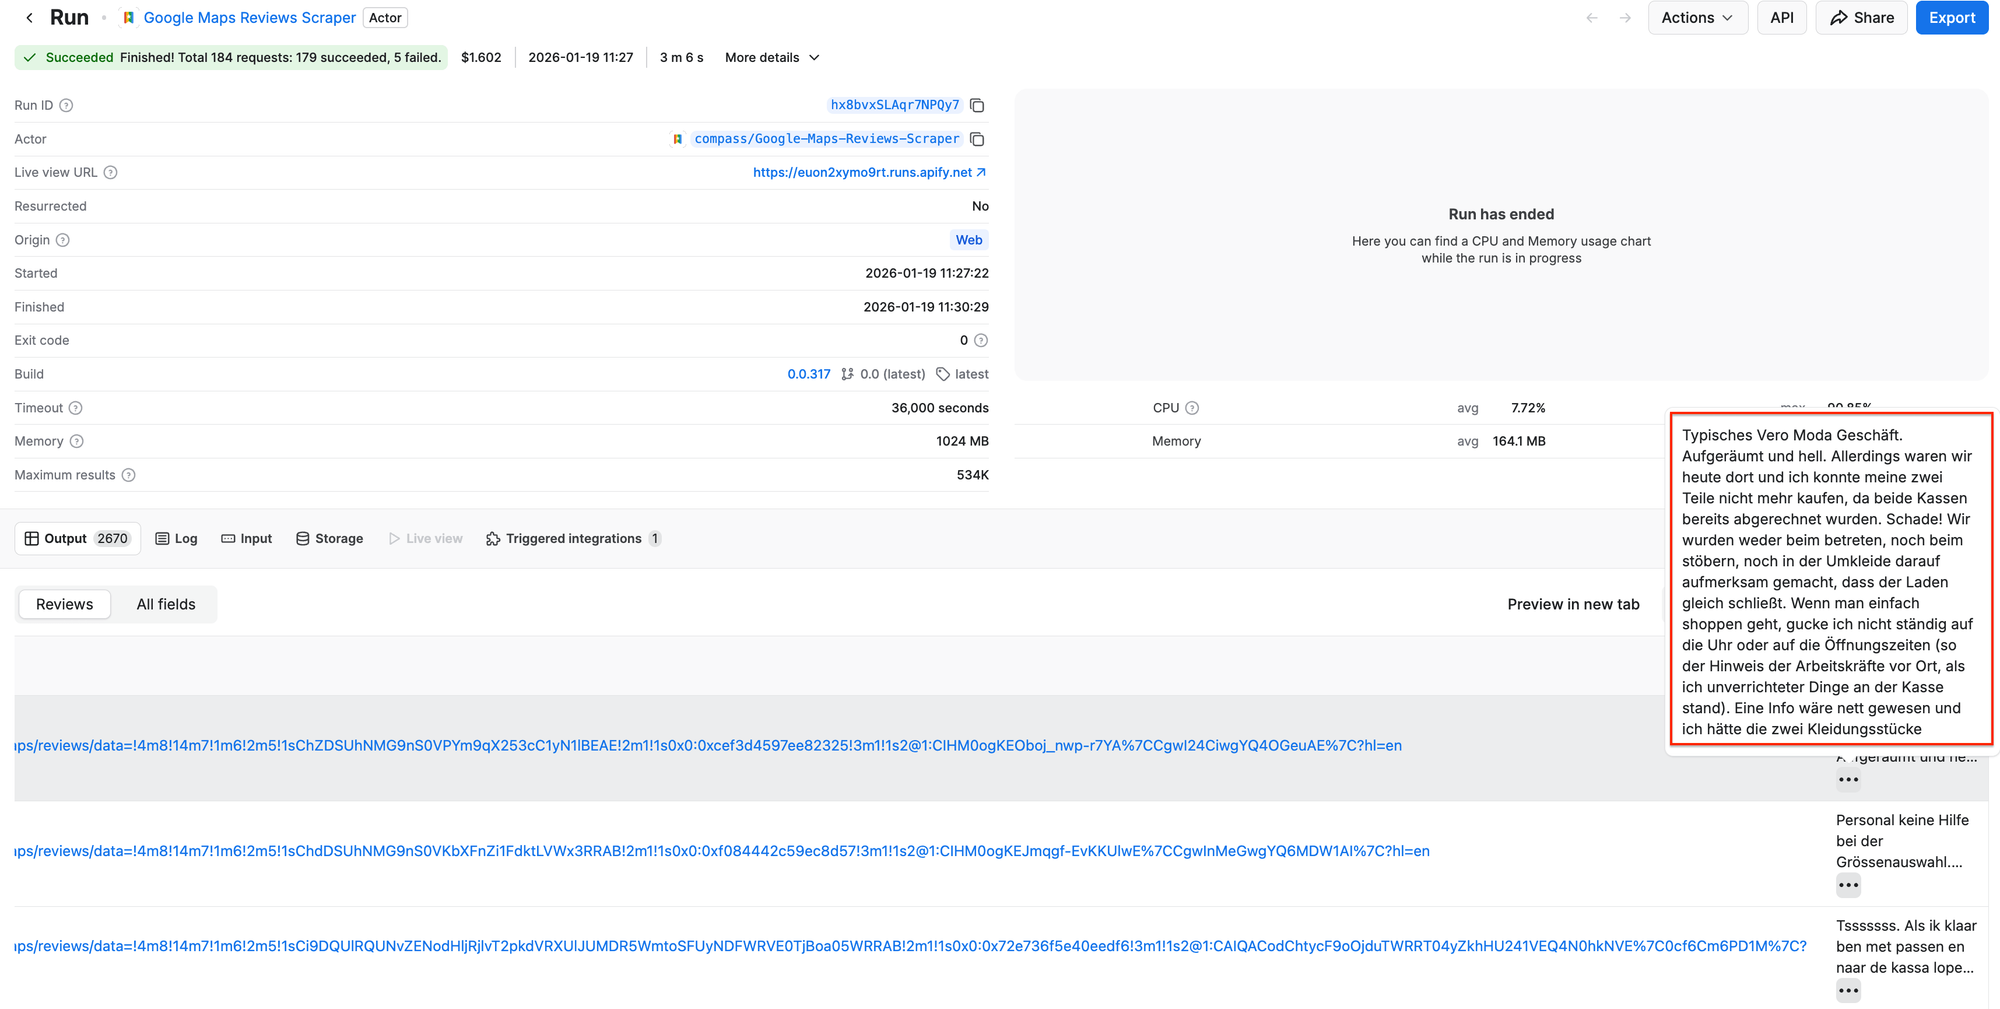
Task: Expand the More details section
Action: point(771,57)
